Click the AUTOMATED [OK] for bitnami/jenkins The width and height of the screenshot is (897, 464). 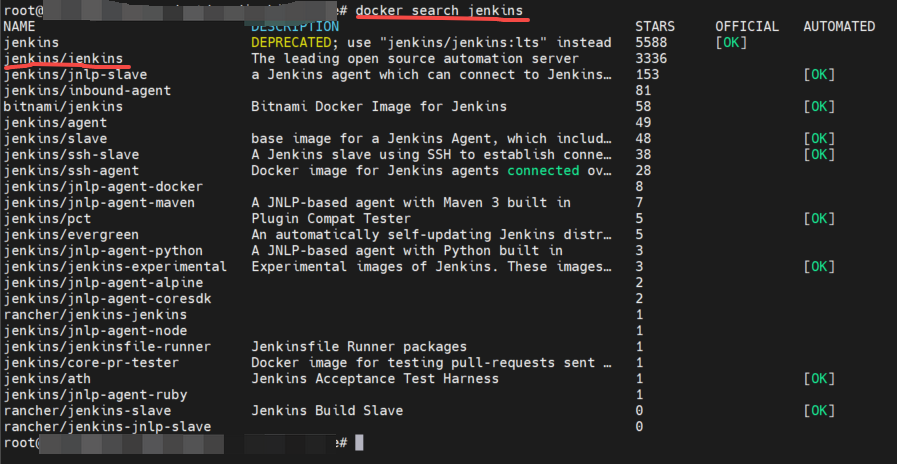(x=819, y=106)
